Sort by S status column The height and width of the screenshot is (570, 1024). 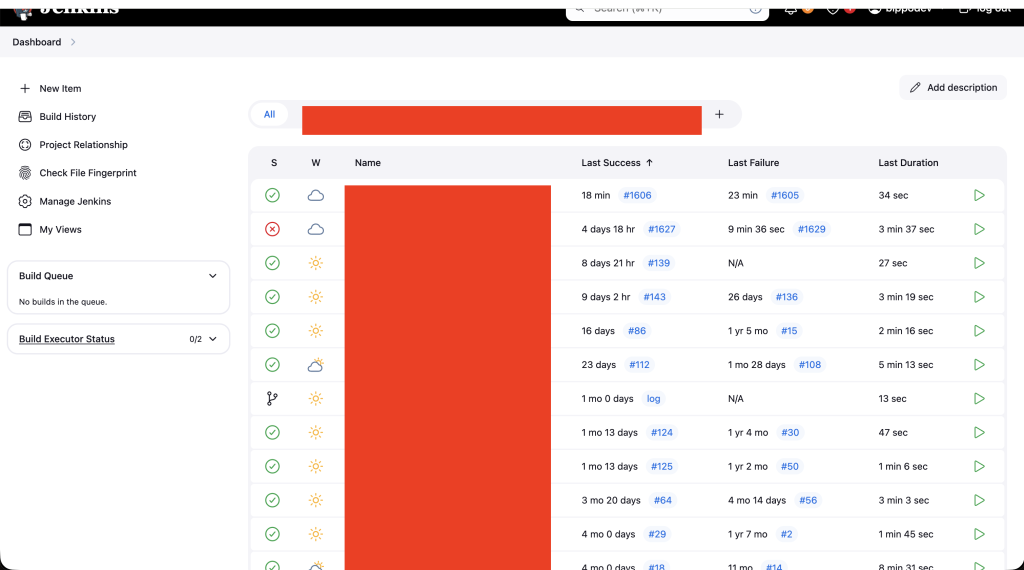tap(274, 163)
